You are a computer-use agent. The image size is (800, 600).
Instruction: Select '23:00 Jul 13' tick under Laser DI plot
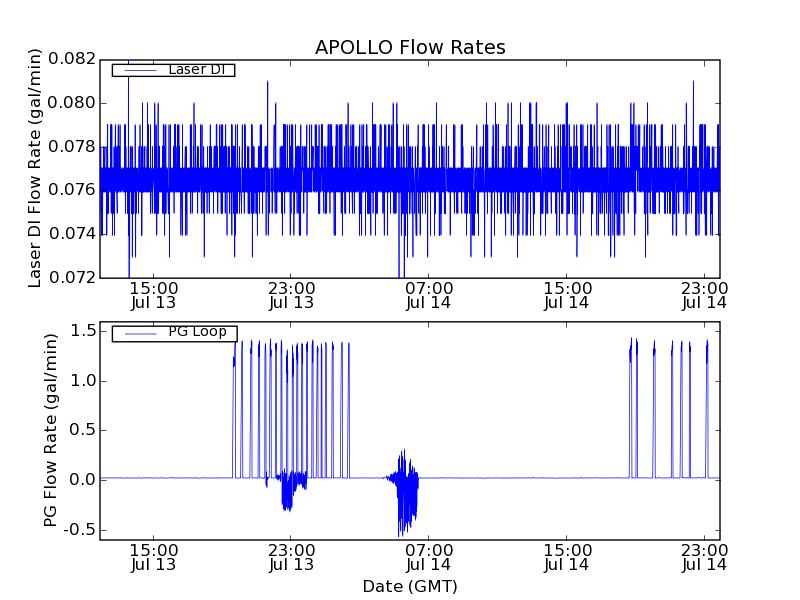click(291, 295)
